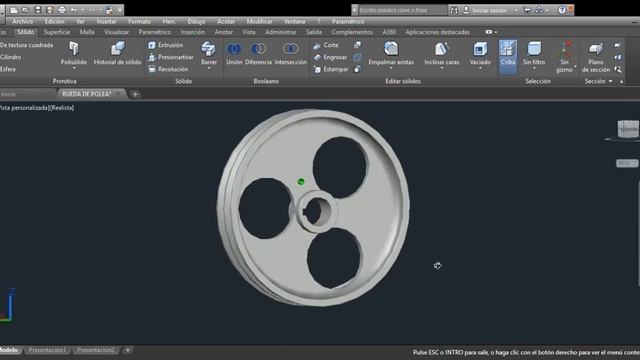The width and height of the screenshot is (640, 360).
Task: Select the Polisólido tool icon
Action: click(73, 49)
